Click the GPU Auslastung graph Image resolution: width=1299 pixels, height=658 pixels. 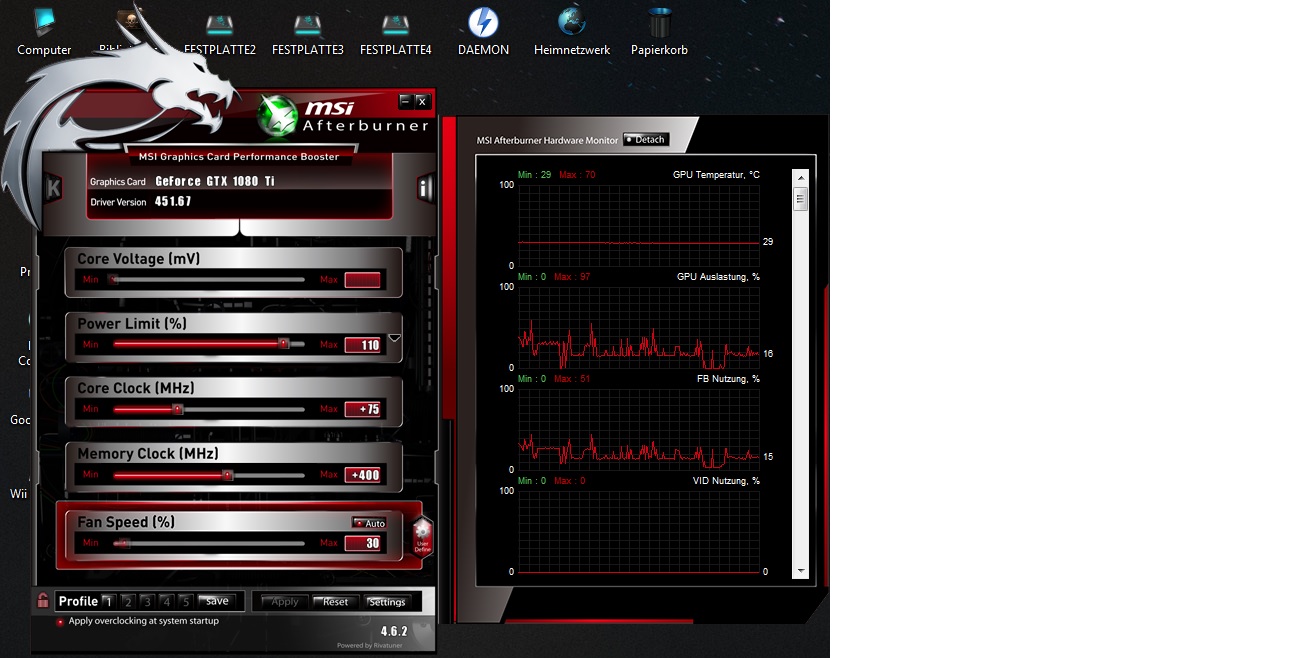(x=638, y=327)
